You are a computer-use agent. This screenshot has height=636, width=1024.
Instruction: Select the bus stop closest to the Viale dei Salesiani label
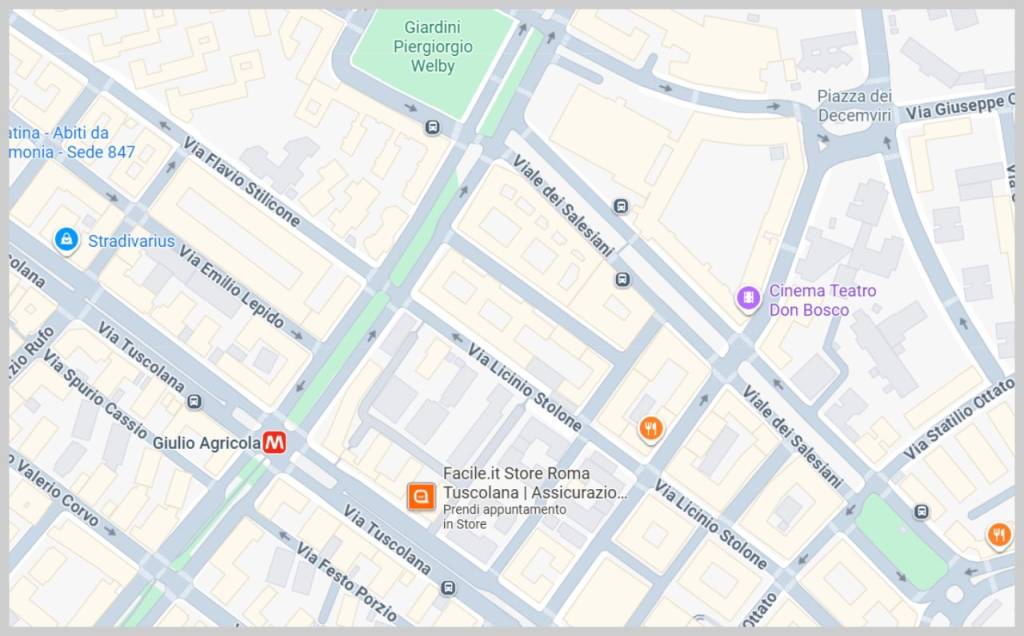tap(621, 206)
